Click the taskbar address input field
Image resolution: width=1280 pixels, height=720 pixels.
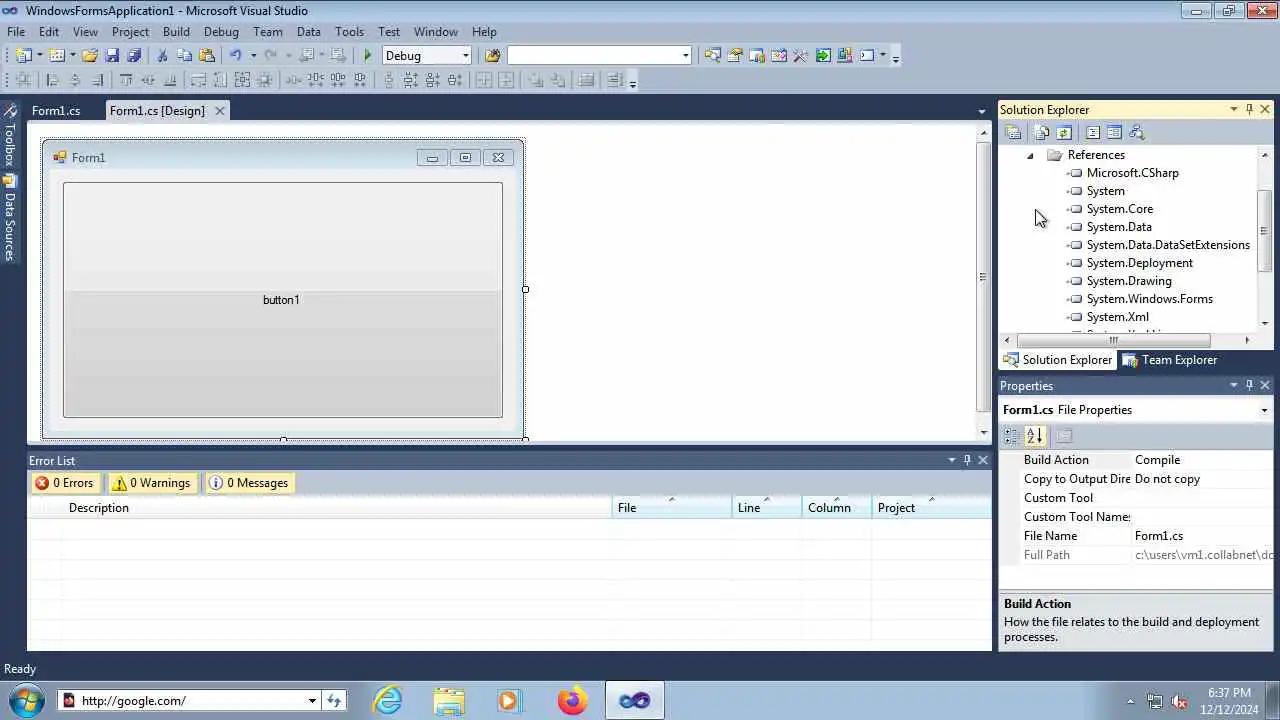[191, 700]
